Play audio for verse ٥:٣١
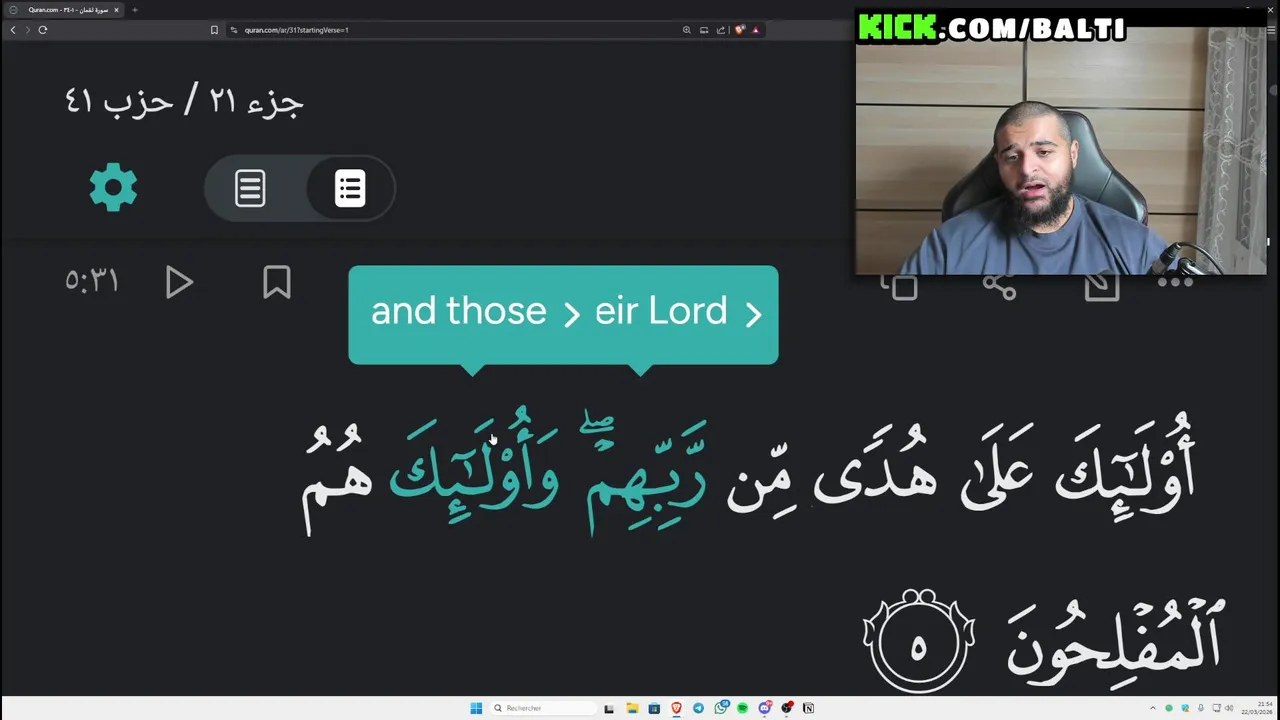 [179, 283]
